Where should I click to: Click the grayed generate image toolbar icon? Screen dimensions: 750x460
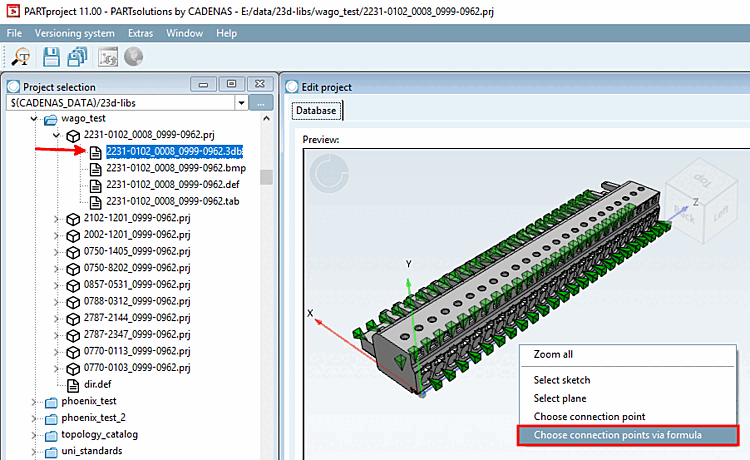pos(108,57)
